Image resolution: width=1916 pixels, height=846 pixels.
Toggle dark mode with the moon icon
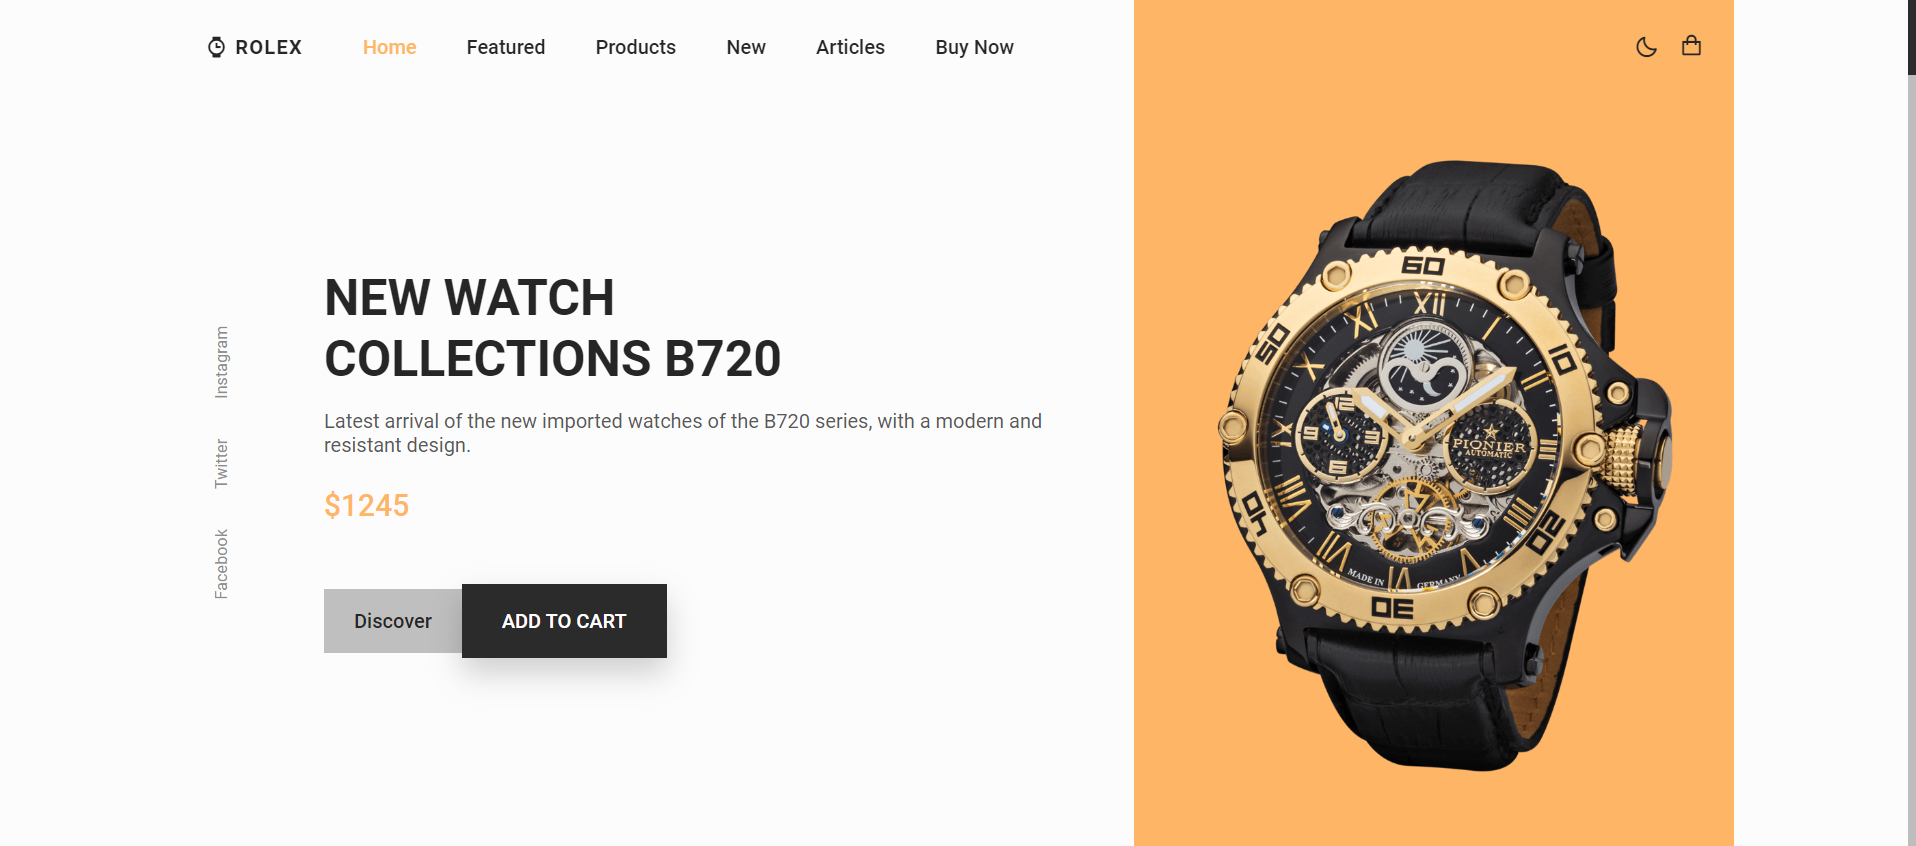tap(1646, 47)
